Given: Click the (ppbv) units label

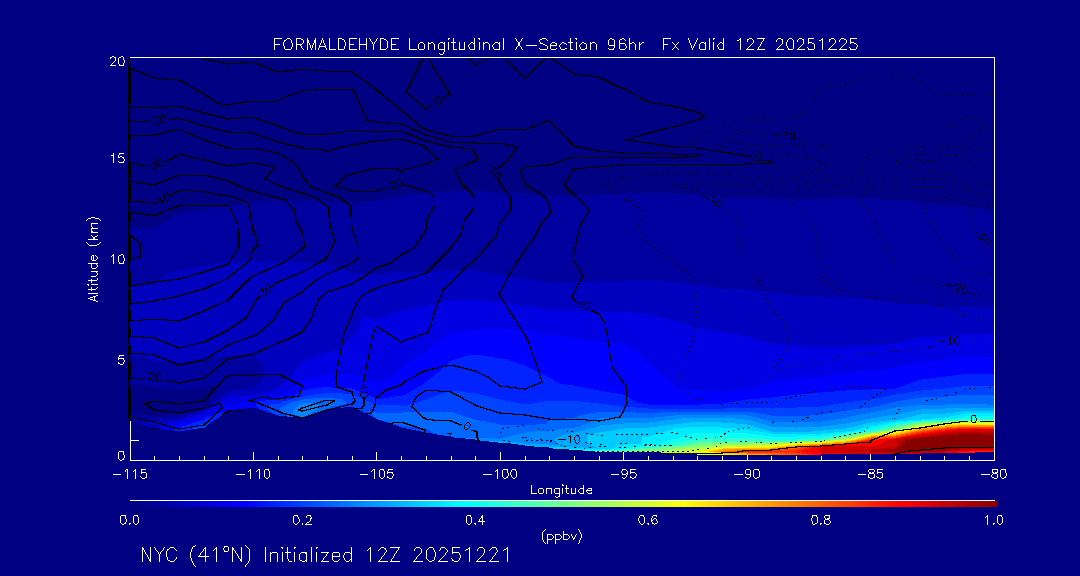Looking at the screenshot, I should click(x=561, y=536).
